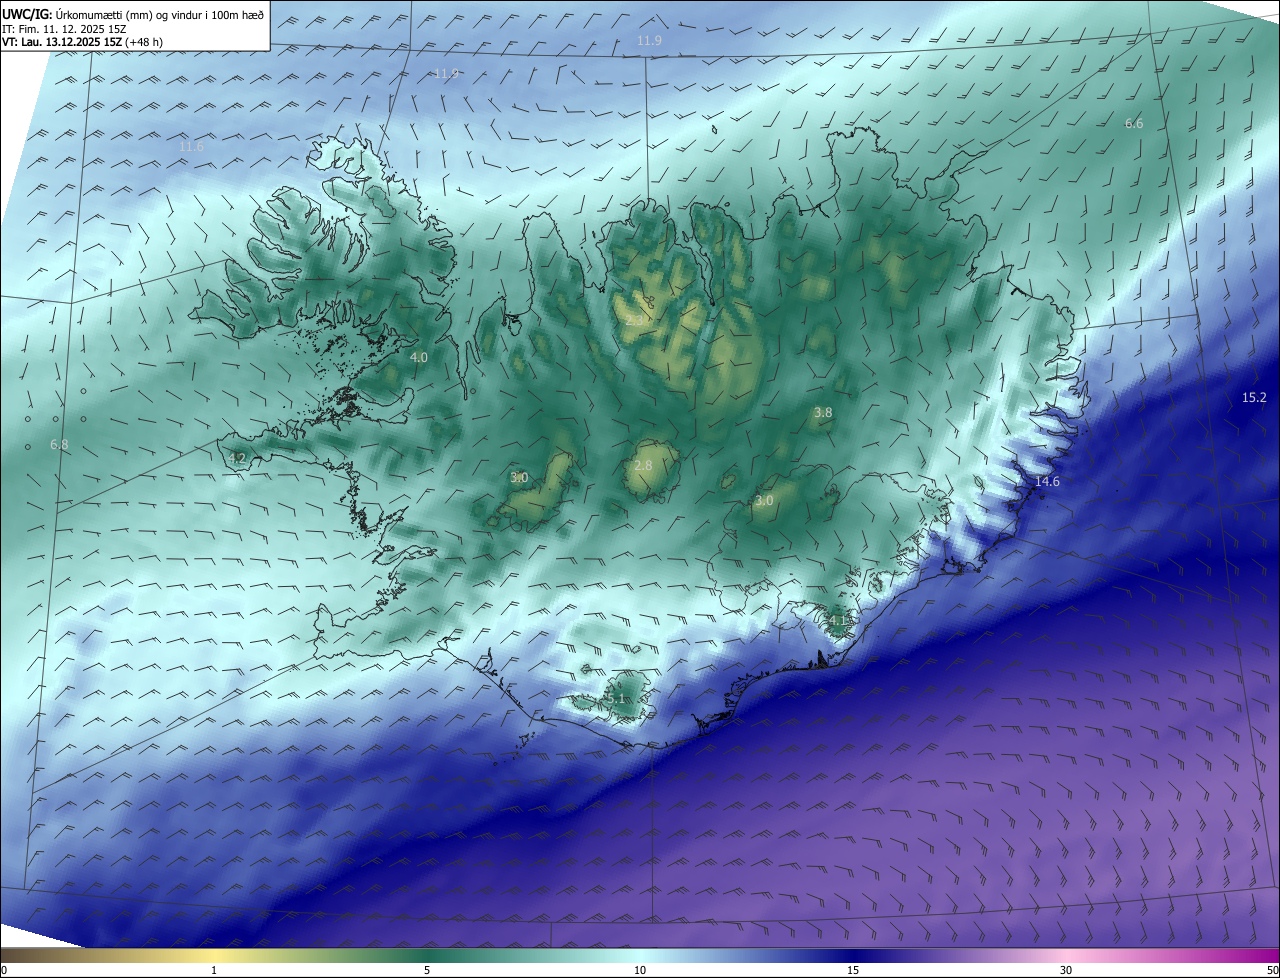
Task: Click the 3.8 value label on the map
Action: [823, 412]
